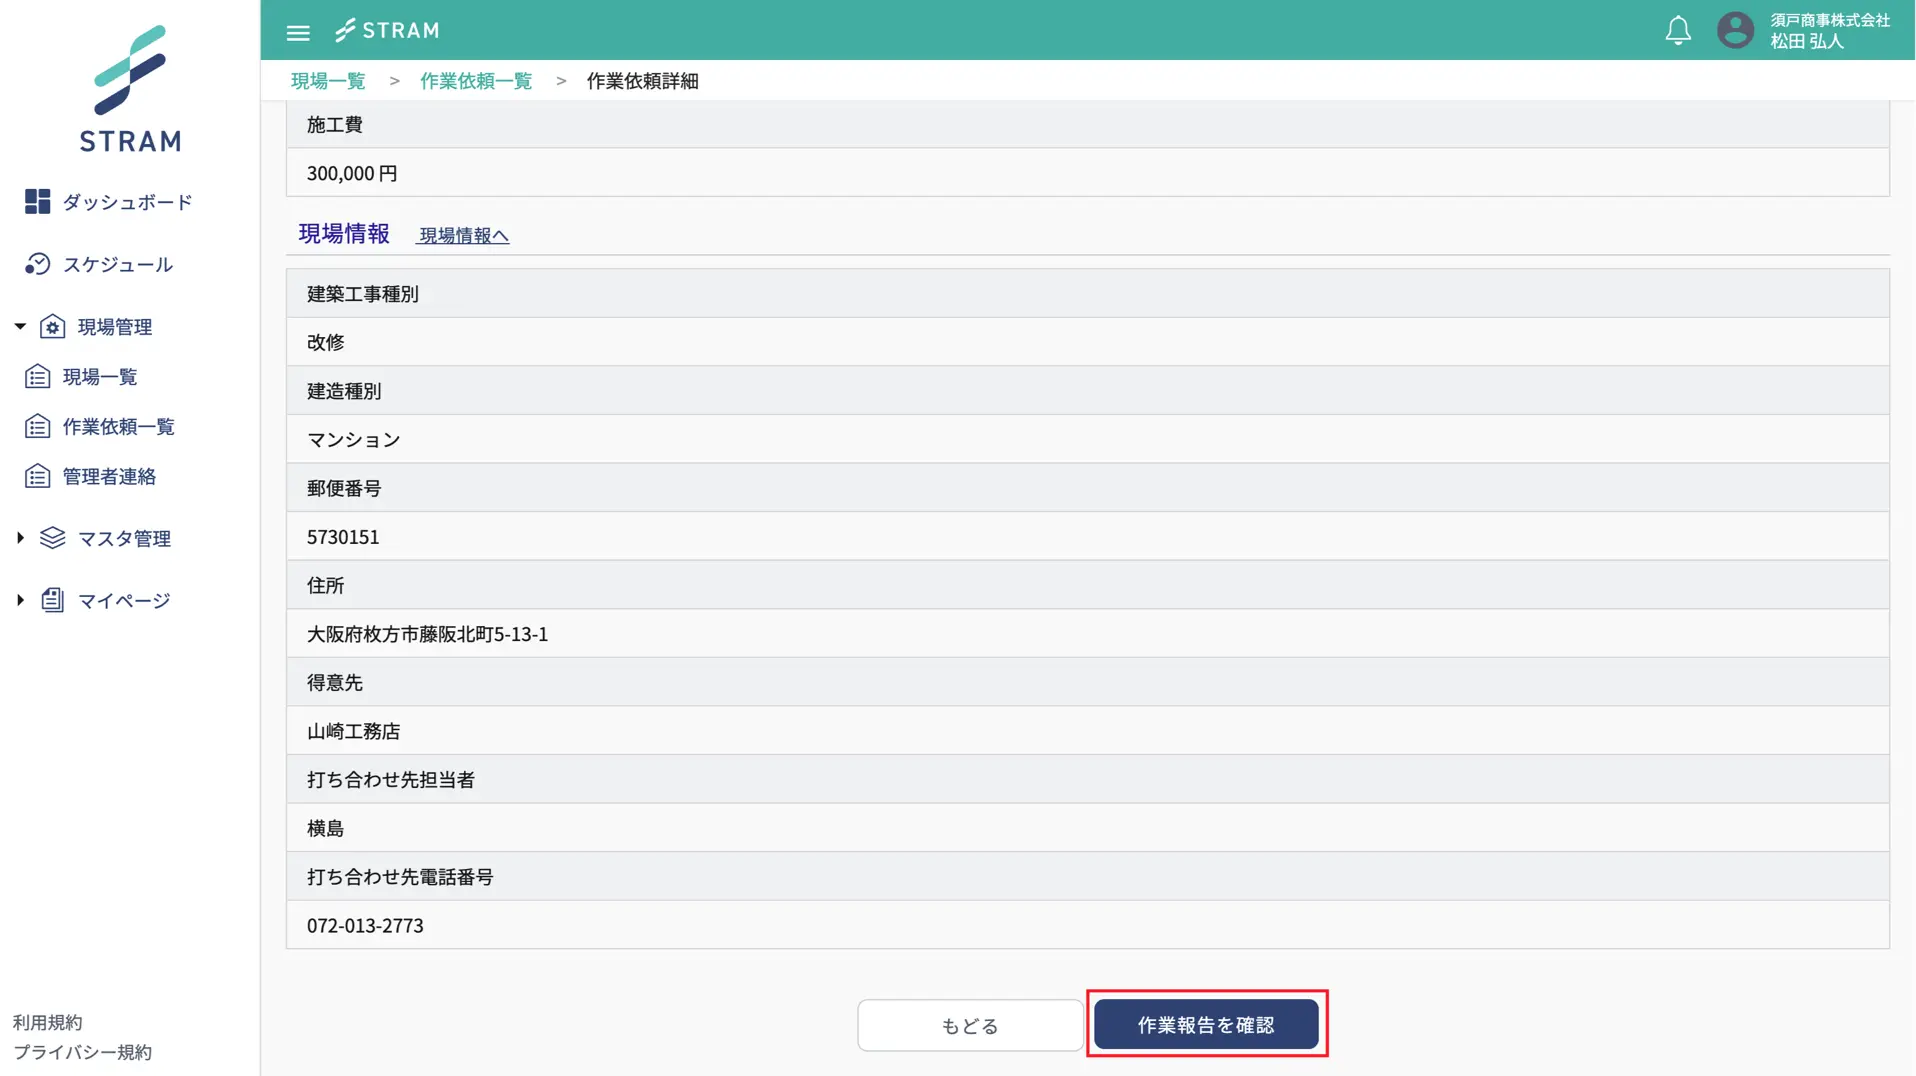The height and width of the screenshot is (1076, 1916).
Task: Click the 現場管理 house-gear icon
Action: [x=52, y=327]
